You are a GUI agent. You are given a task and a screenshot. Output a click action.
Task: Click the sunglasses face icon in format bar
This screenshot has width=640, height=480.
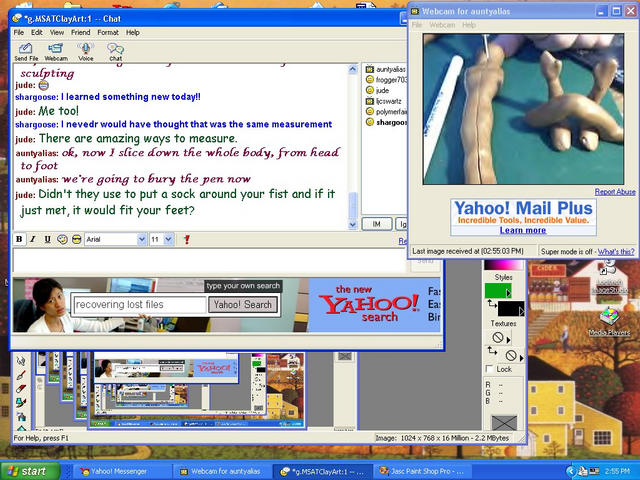[76, 239]
